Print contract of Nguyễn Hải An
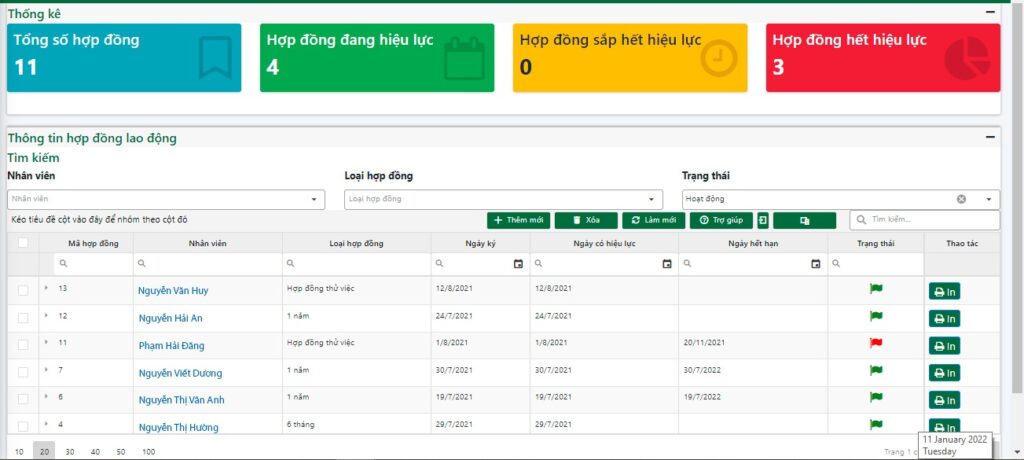The height and width of the screenshot is (460, 1024). (944, 319)
